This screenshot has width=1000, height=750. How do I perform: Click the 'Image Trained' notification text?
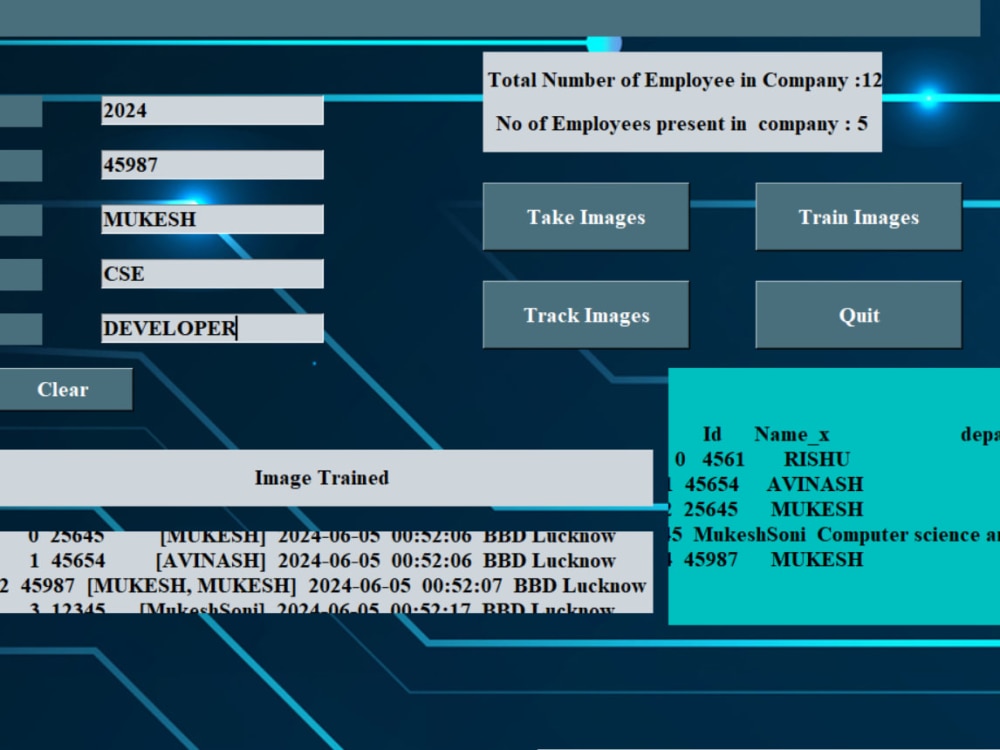(321, 478)
